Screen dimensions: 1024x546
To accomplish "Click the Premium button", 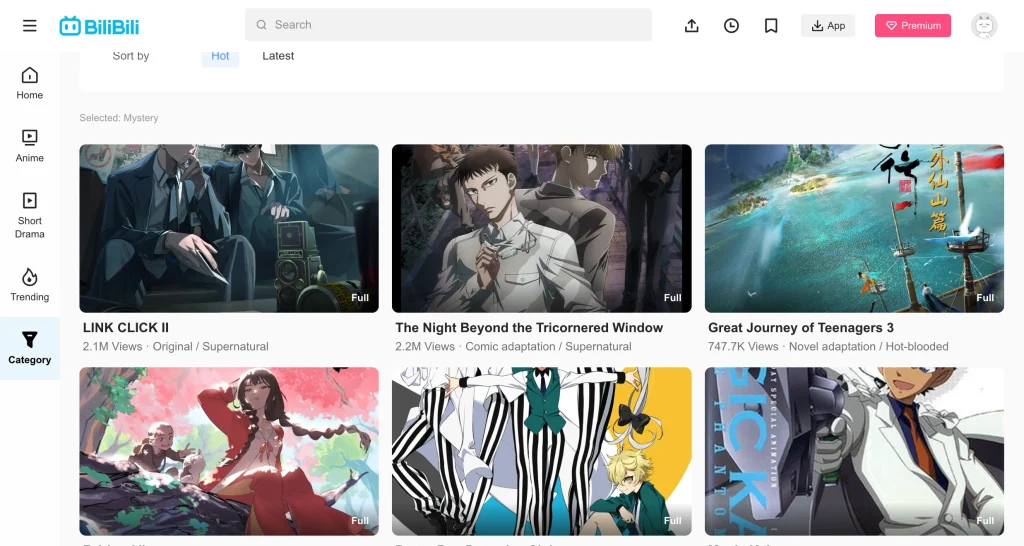I will click(913, 25).
